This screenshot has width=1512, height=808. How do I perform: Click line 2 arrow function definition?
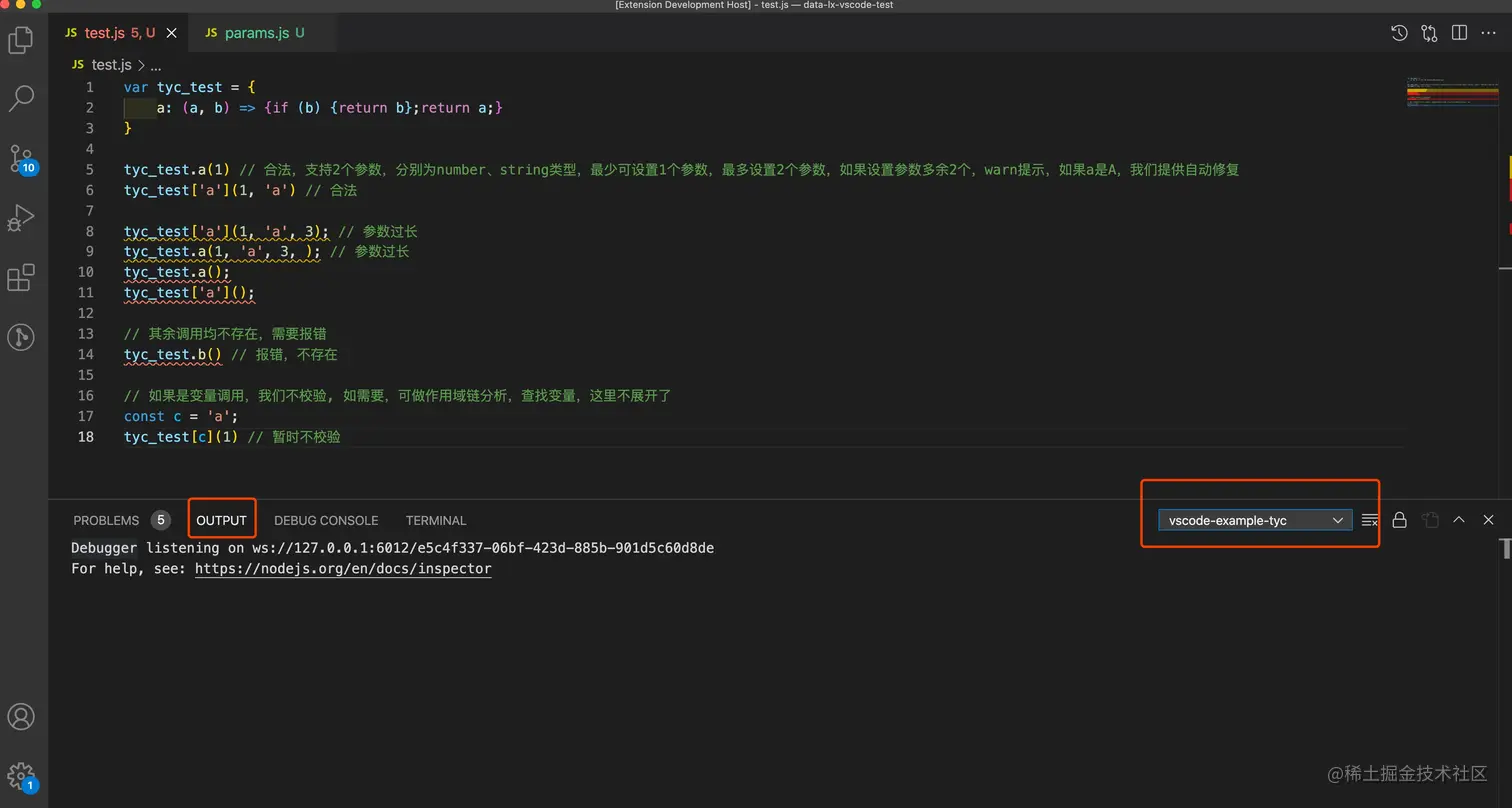[x=330, y=108]
